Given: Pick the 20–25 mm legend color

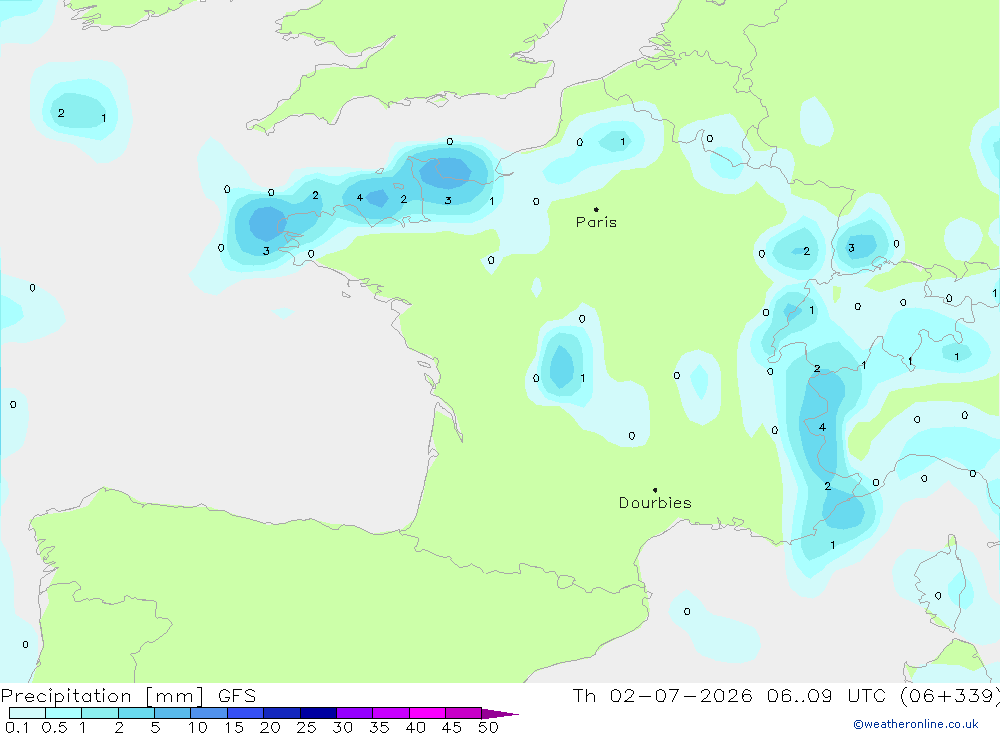Looking at the screenshot, I should tap(282, 713).
